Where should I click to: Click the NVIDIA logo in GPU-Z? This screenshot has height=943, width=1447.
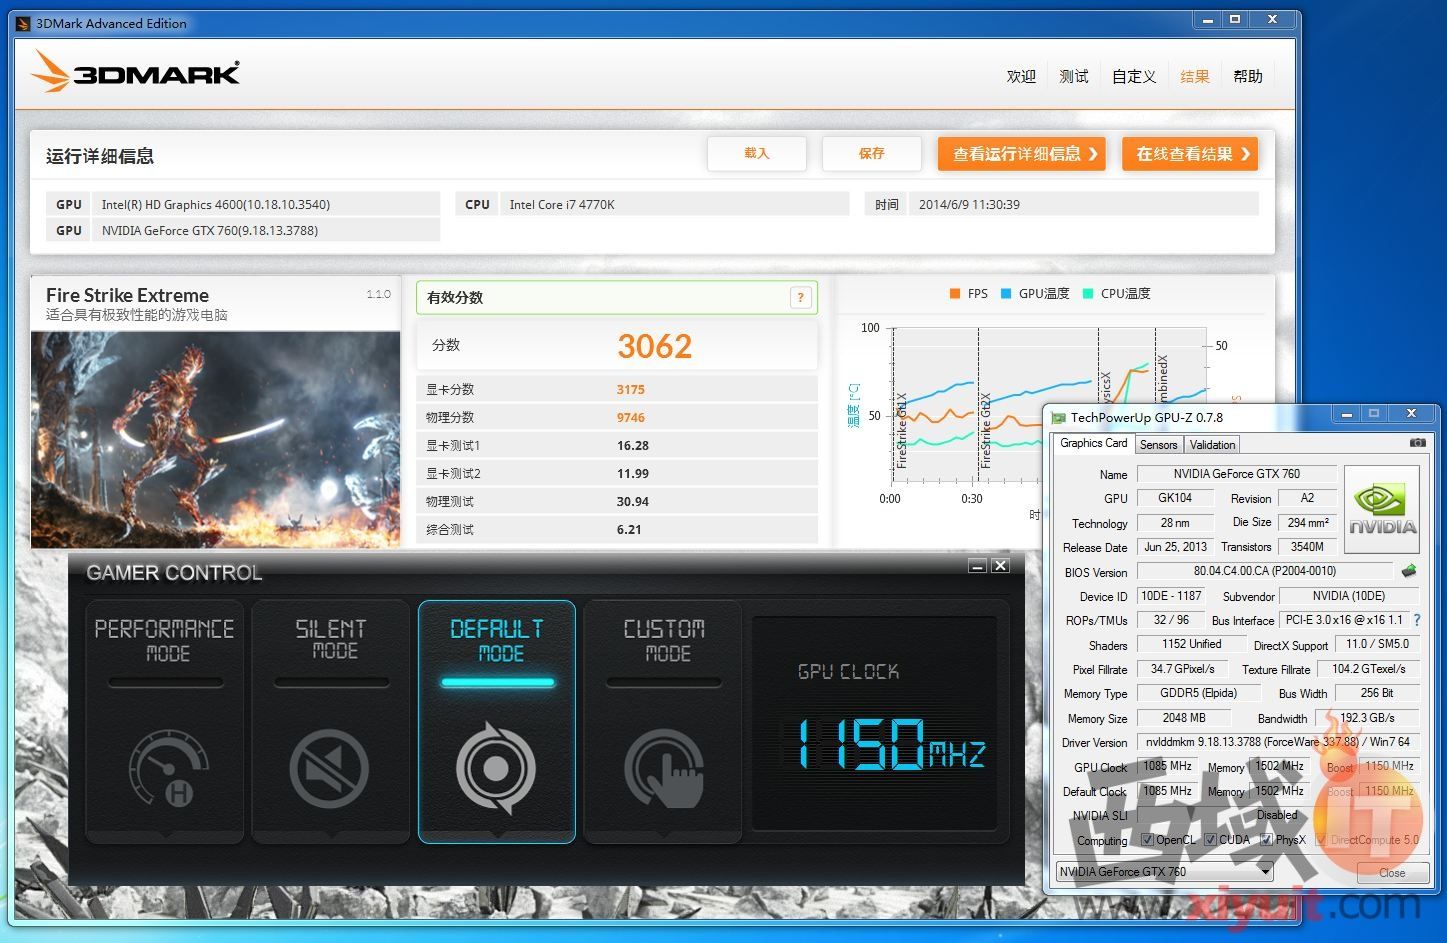click(x=1382, y=511)
